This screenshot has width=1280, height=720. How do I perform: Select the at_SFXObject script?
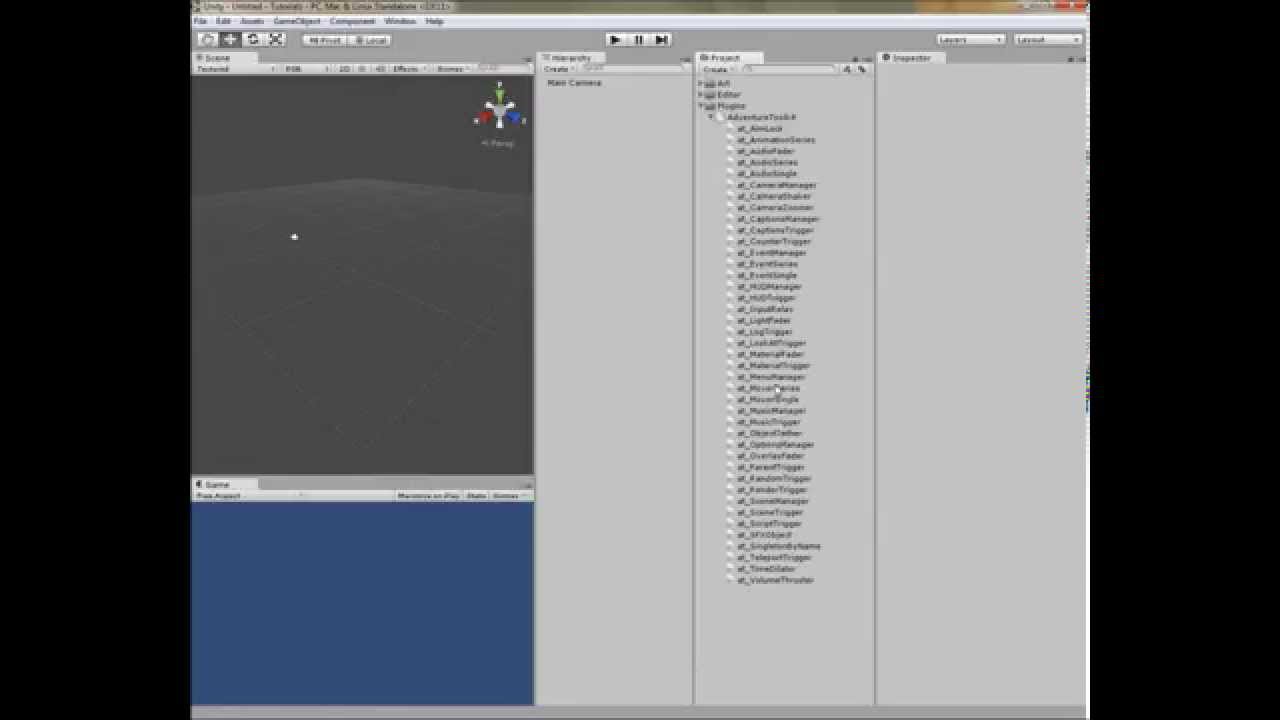click(764, 535)
